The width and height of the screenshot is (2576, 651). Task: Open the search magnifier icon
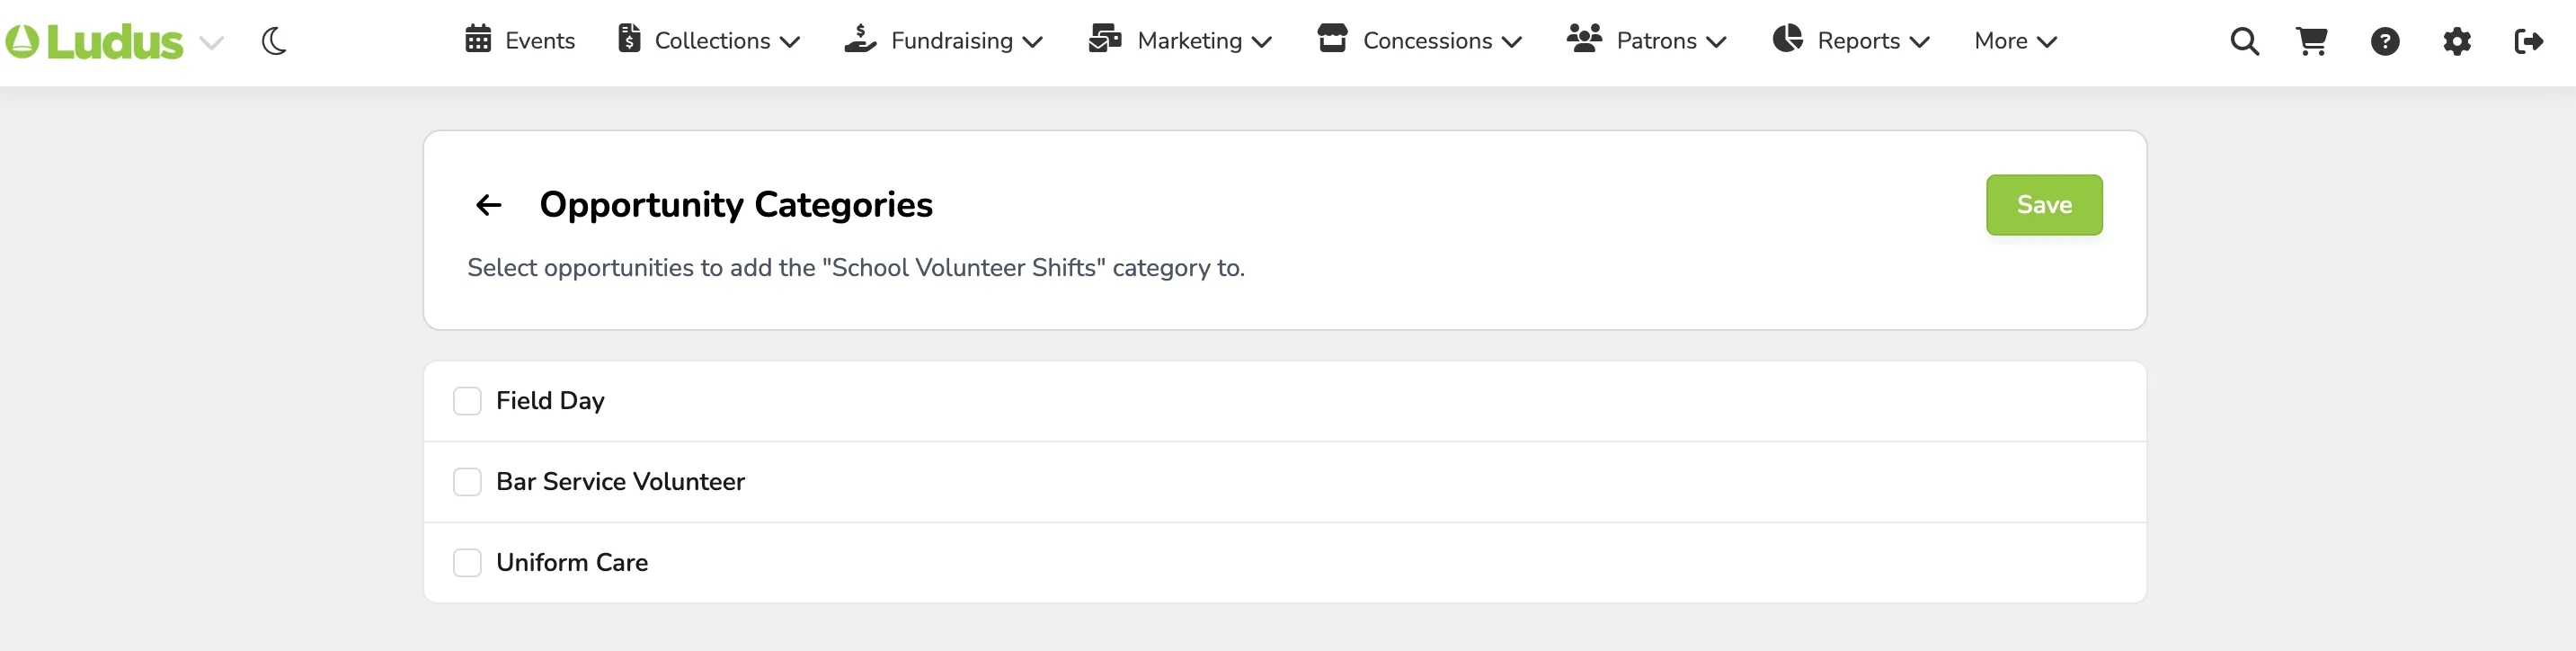coord(2244,41)
